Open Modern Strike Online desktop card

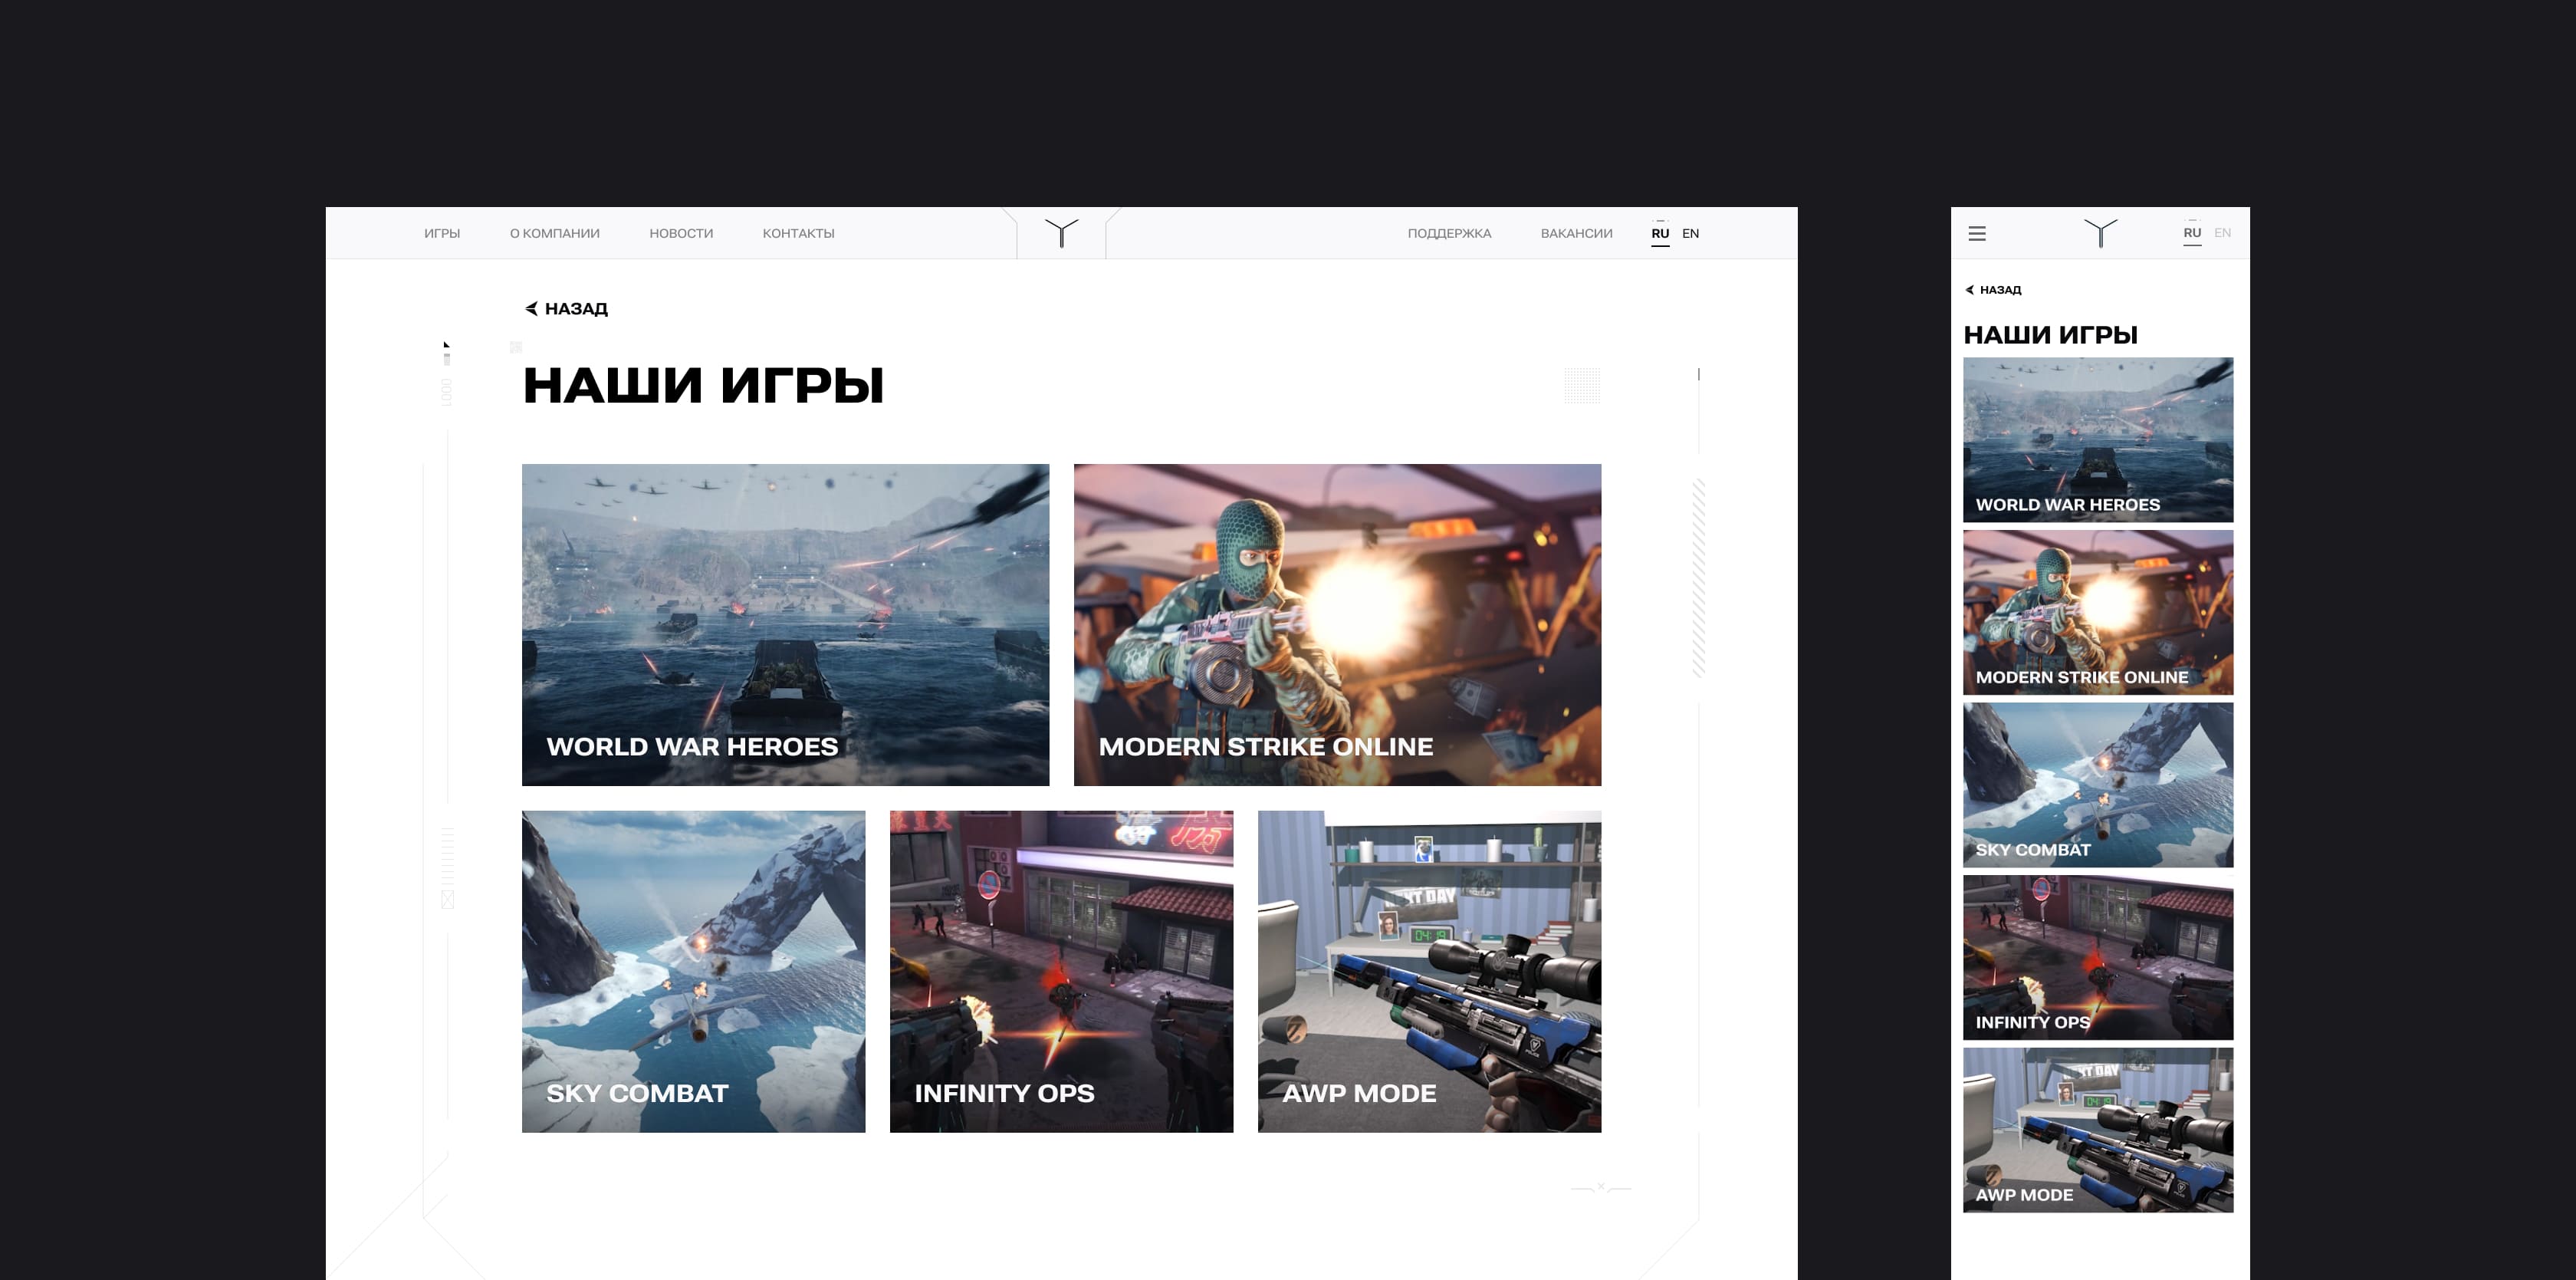click(1337, 624)
